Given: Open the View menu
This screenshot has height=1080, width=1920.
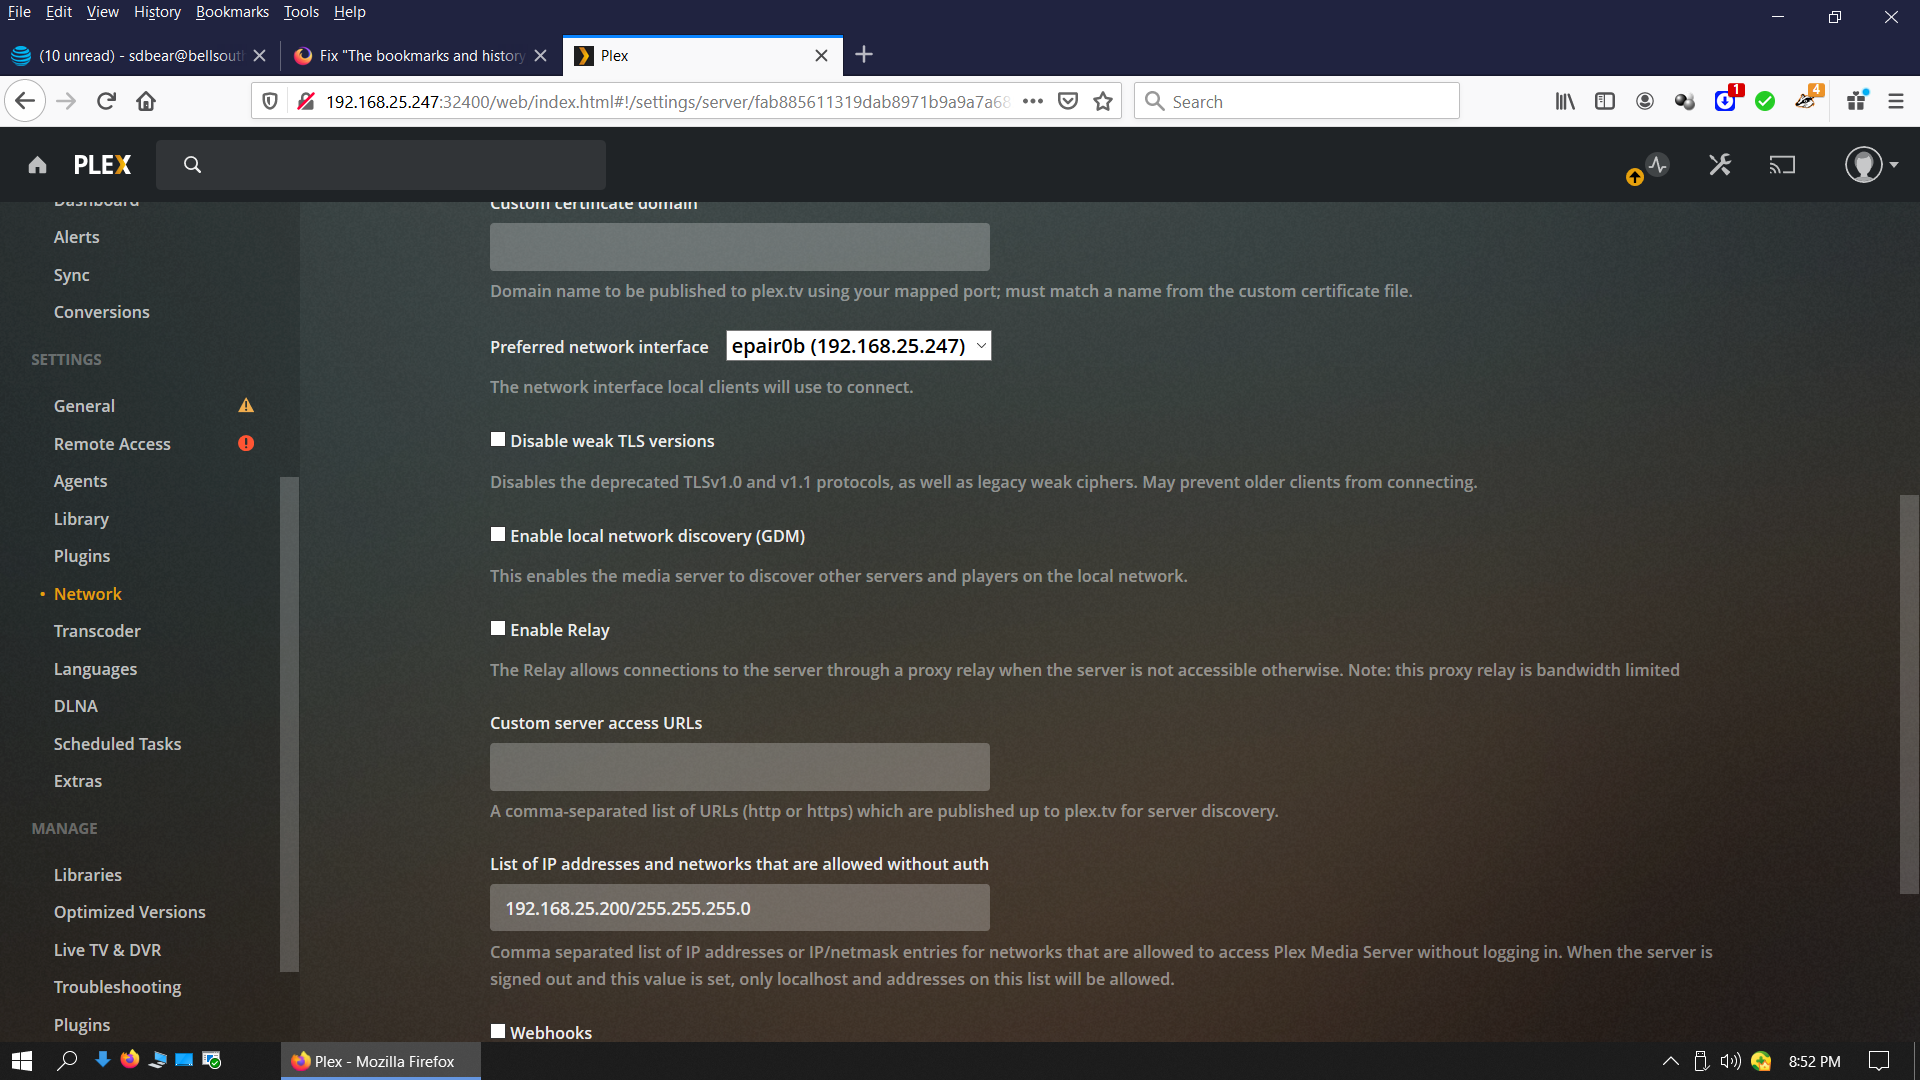Looking at the screenshot, I should pos(102,12).
